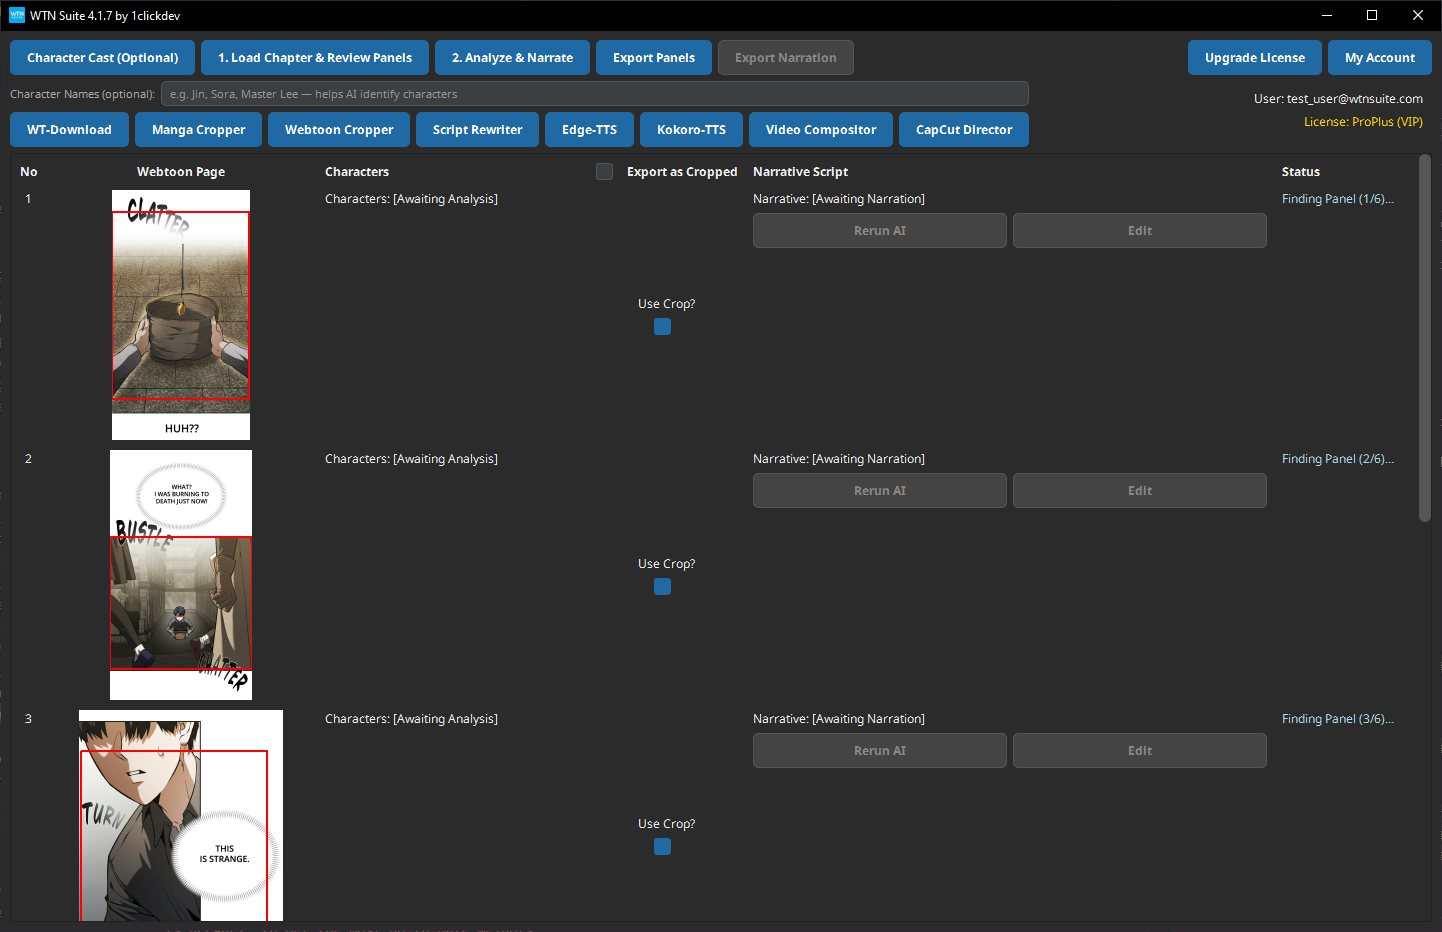
Task: Open the WT-Download tool
Action: point(69,129)
